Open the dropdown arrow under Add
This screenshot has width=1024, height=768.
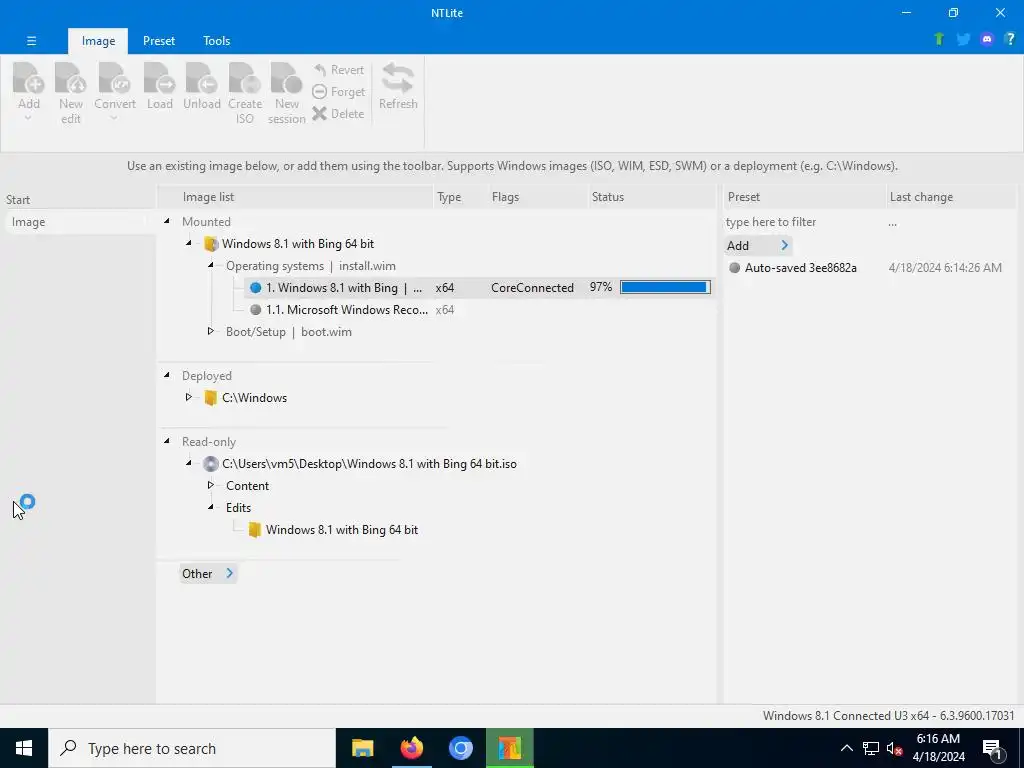pyautogui.click(x=28, y=118)
